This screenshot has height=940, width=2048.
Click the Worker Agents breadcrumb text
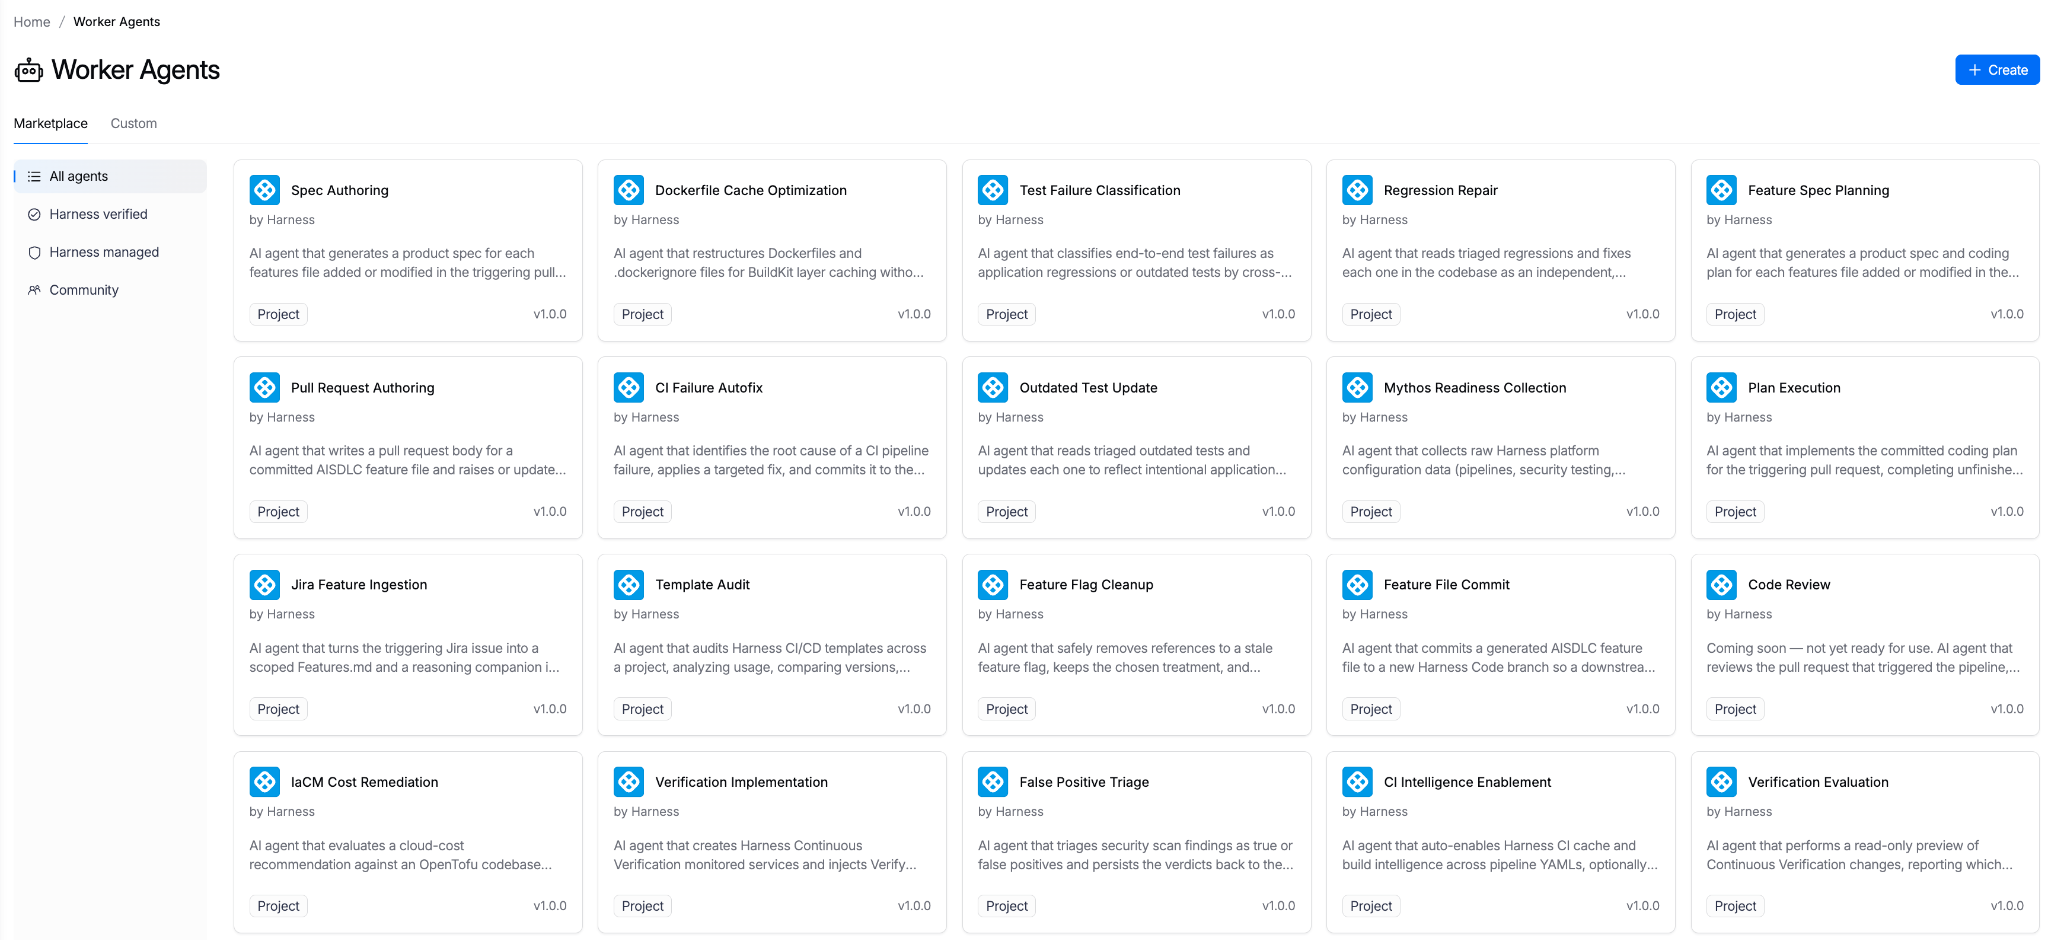click(x=117, y=22)
